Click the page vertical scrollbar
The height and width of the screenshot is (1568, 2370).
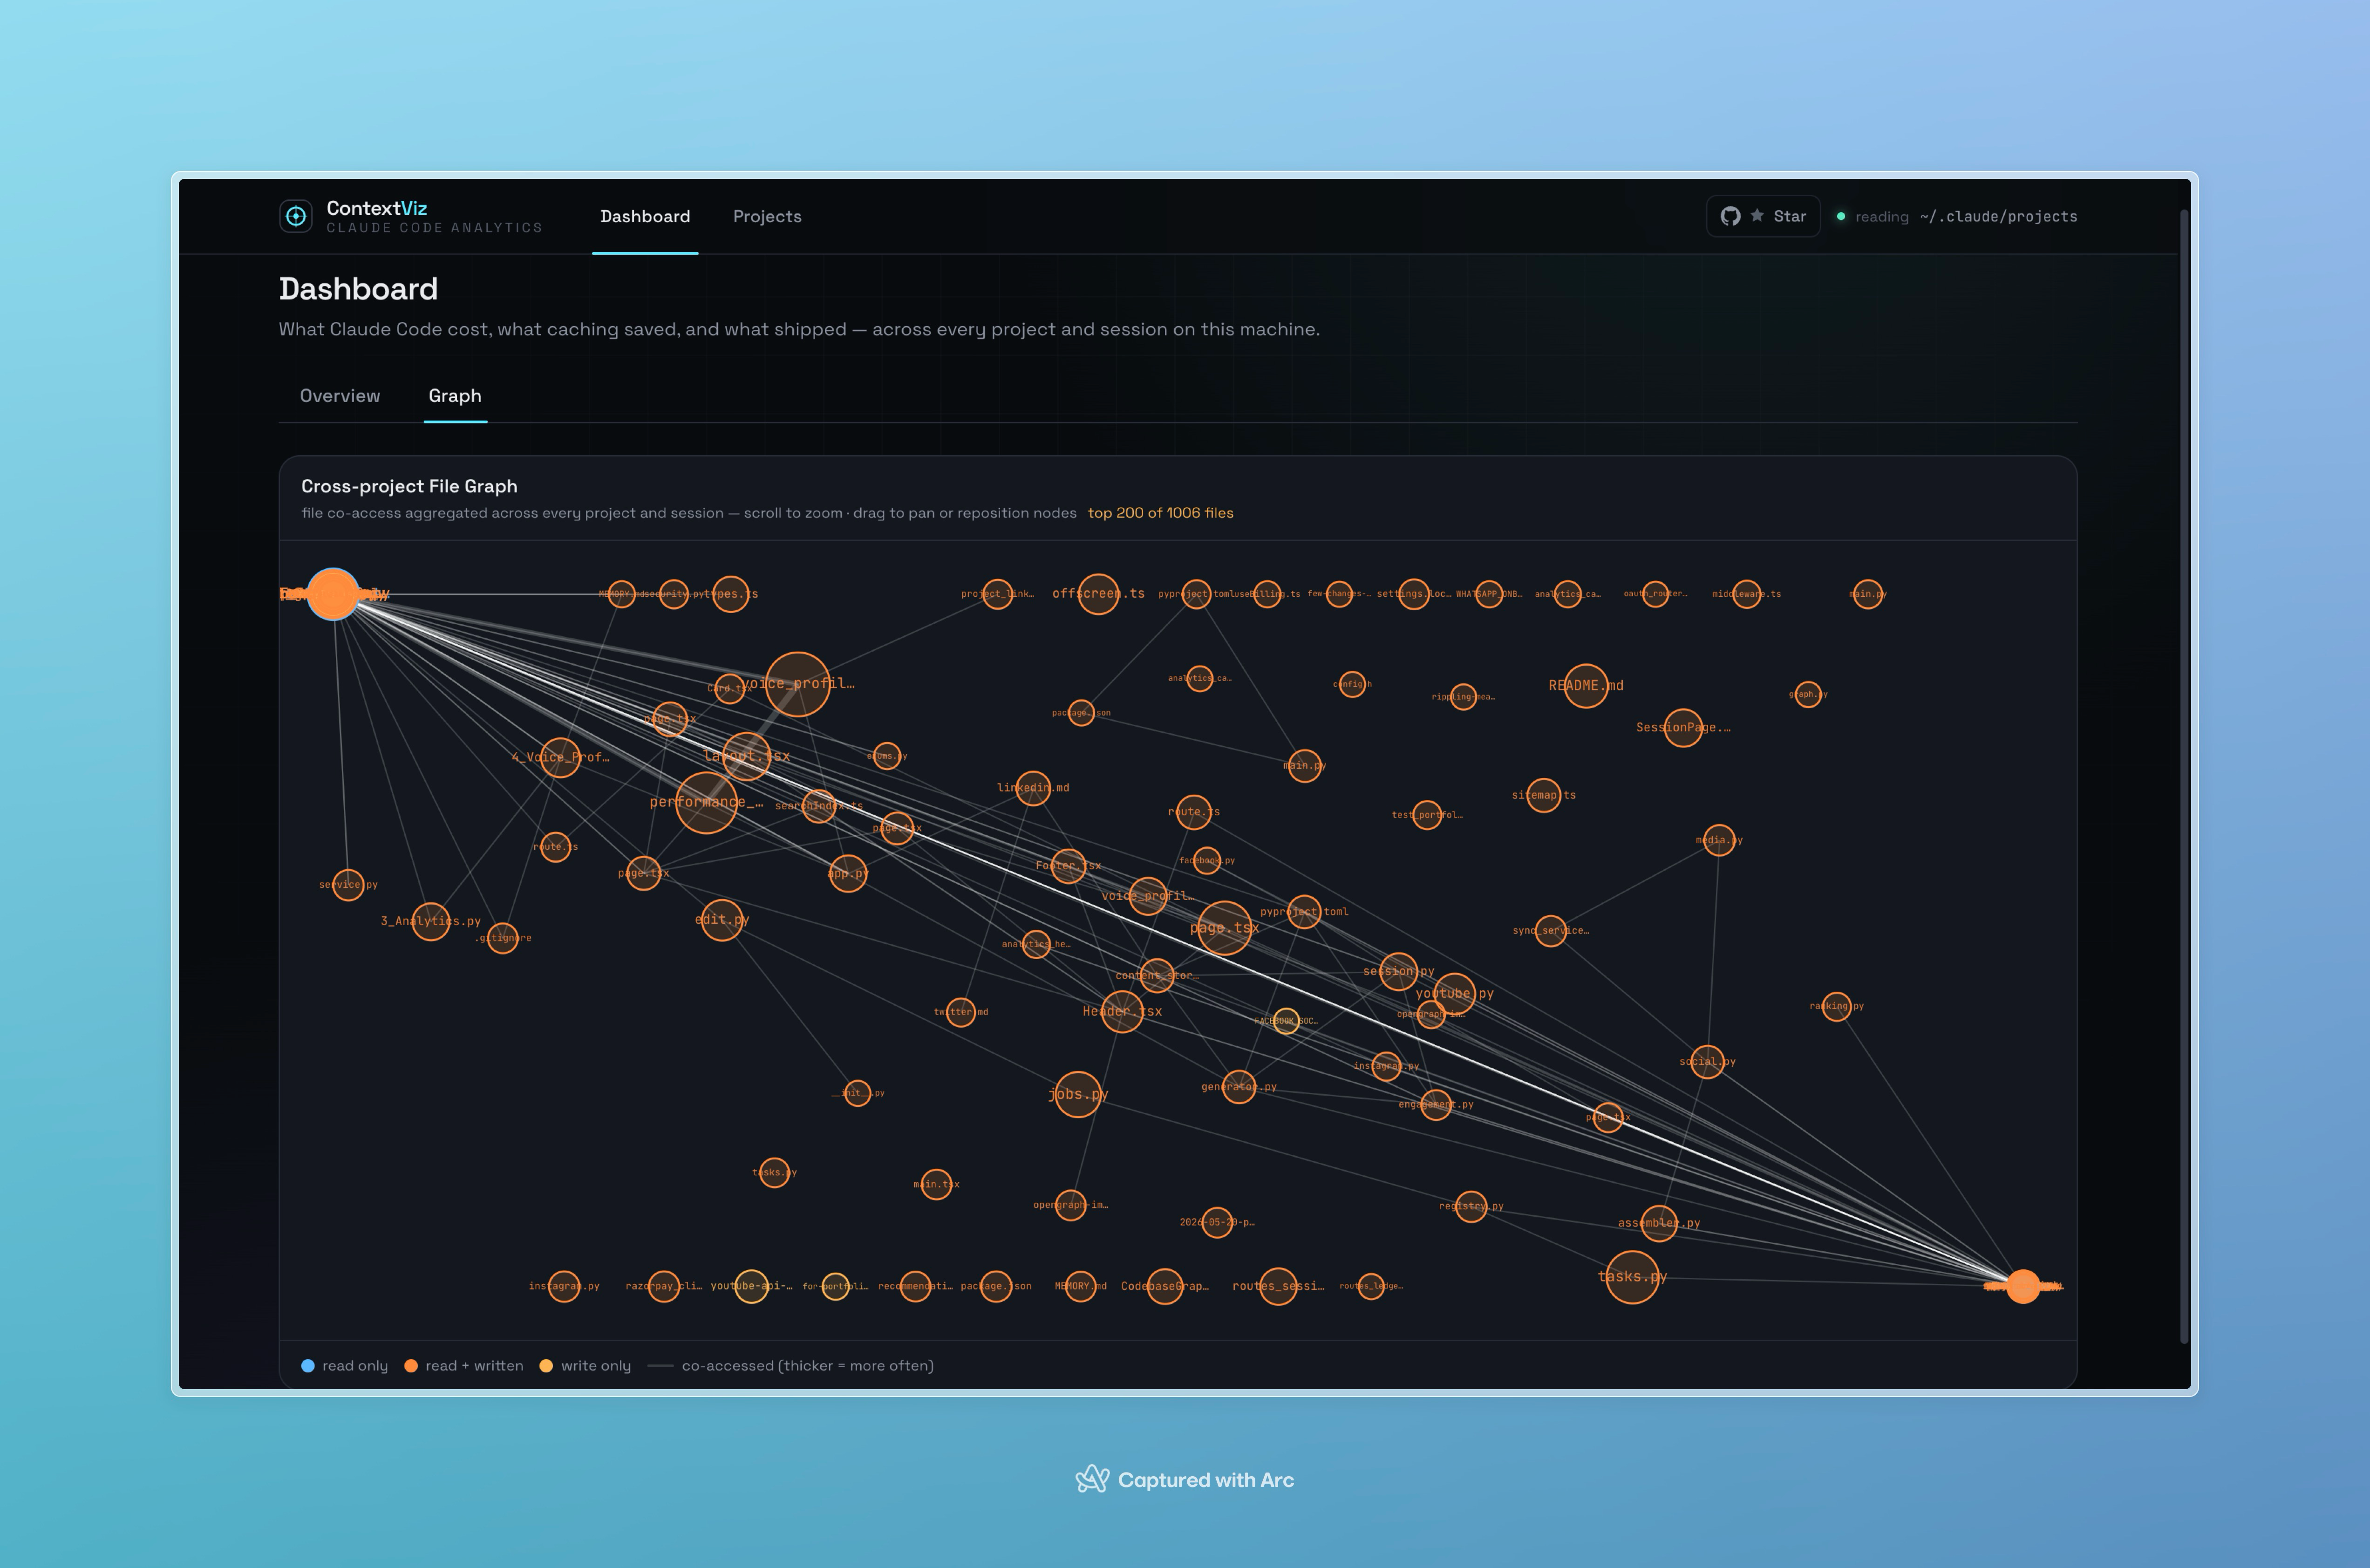(x=2184, y=776)
